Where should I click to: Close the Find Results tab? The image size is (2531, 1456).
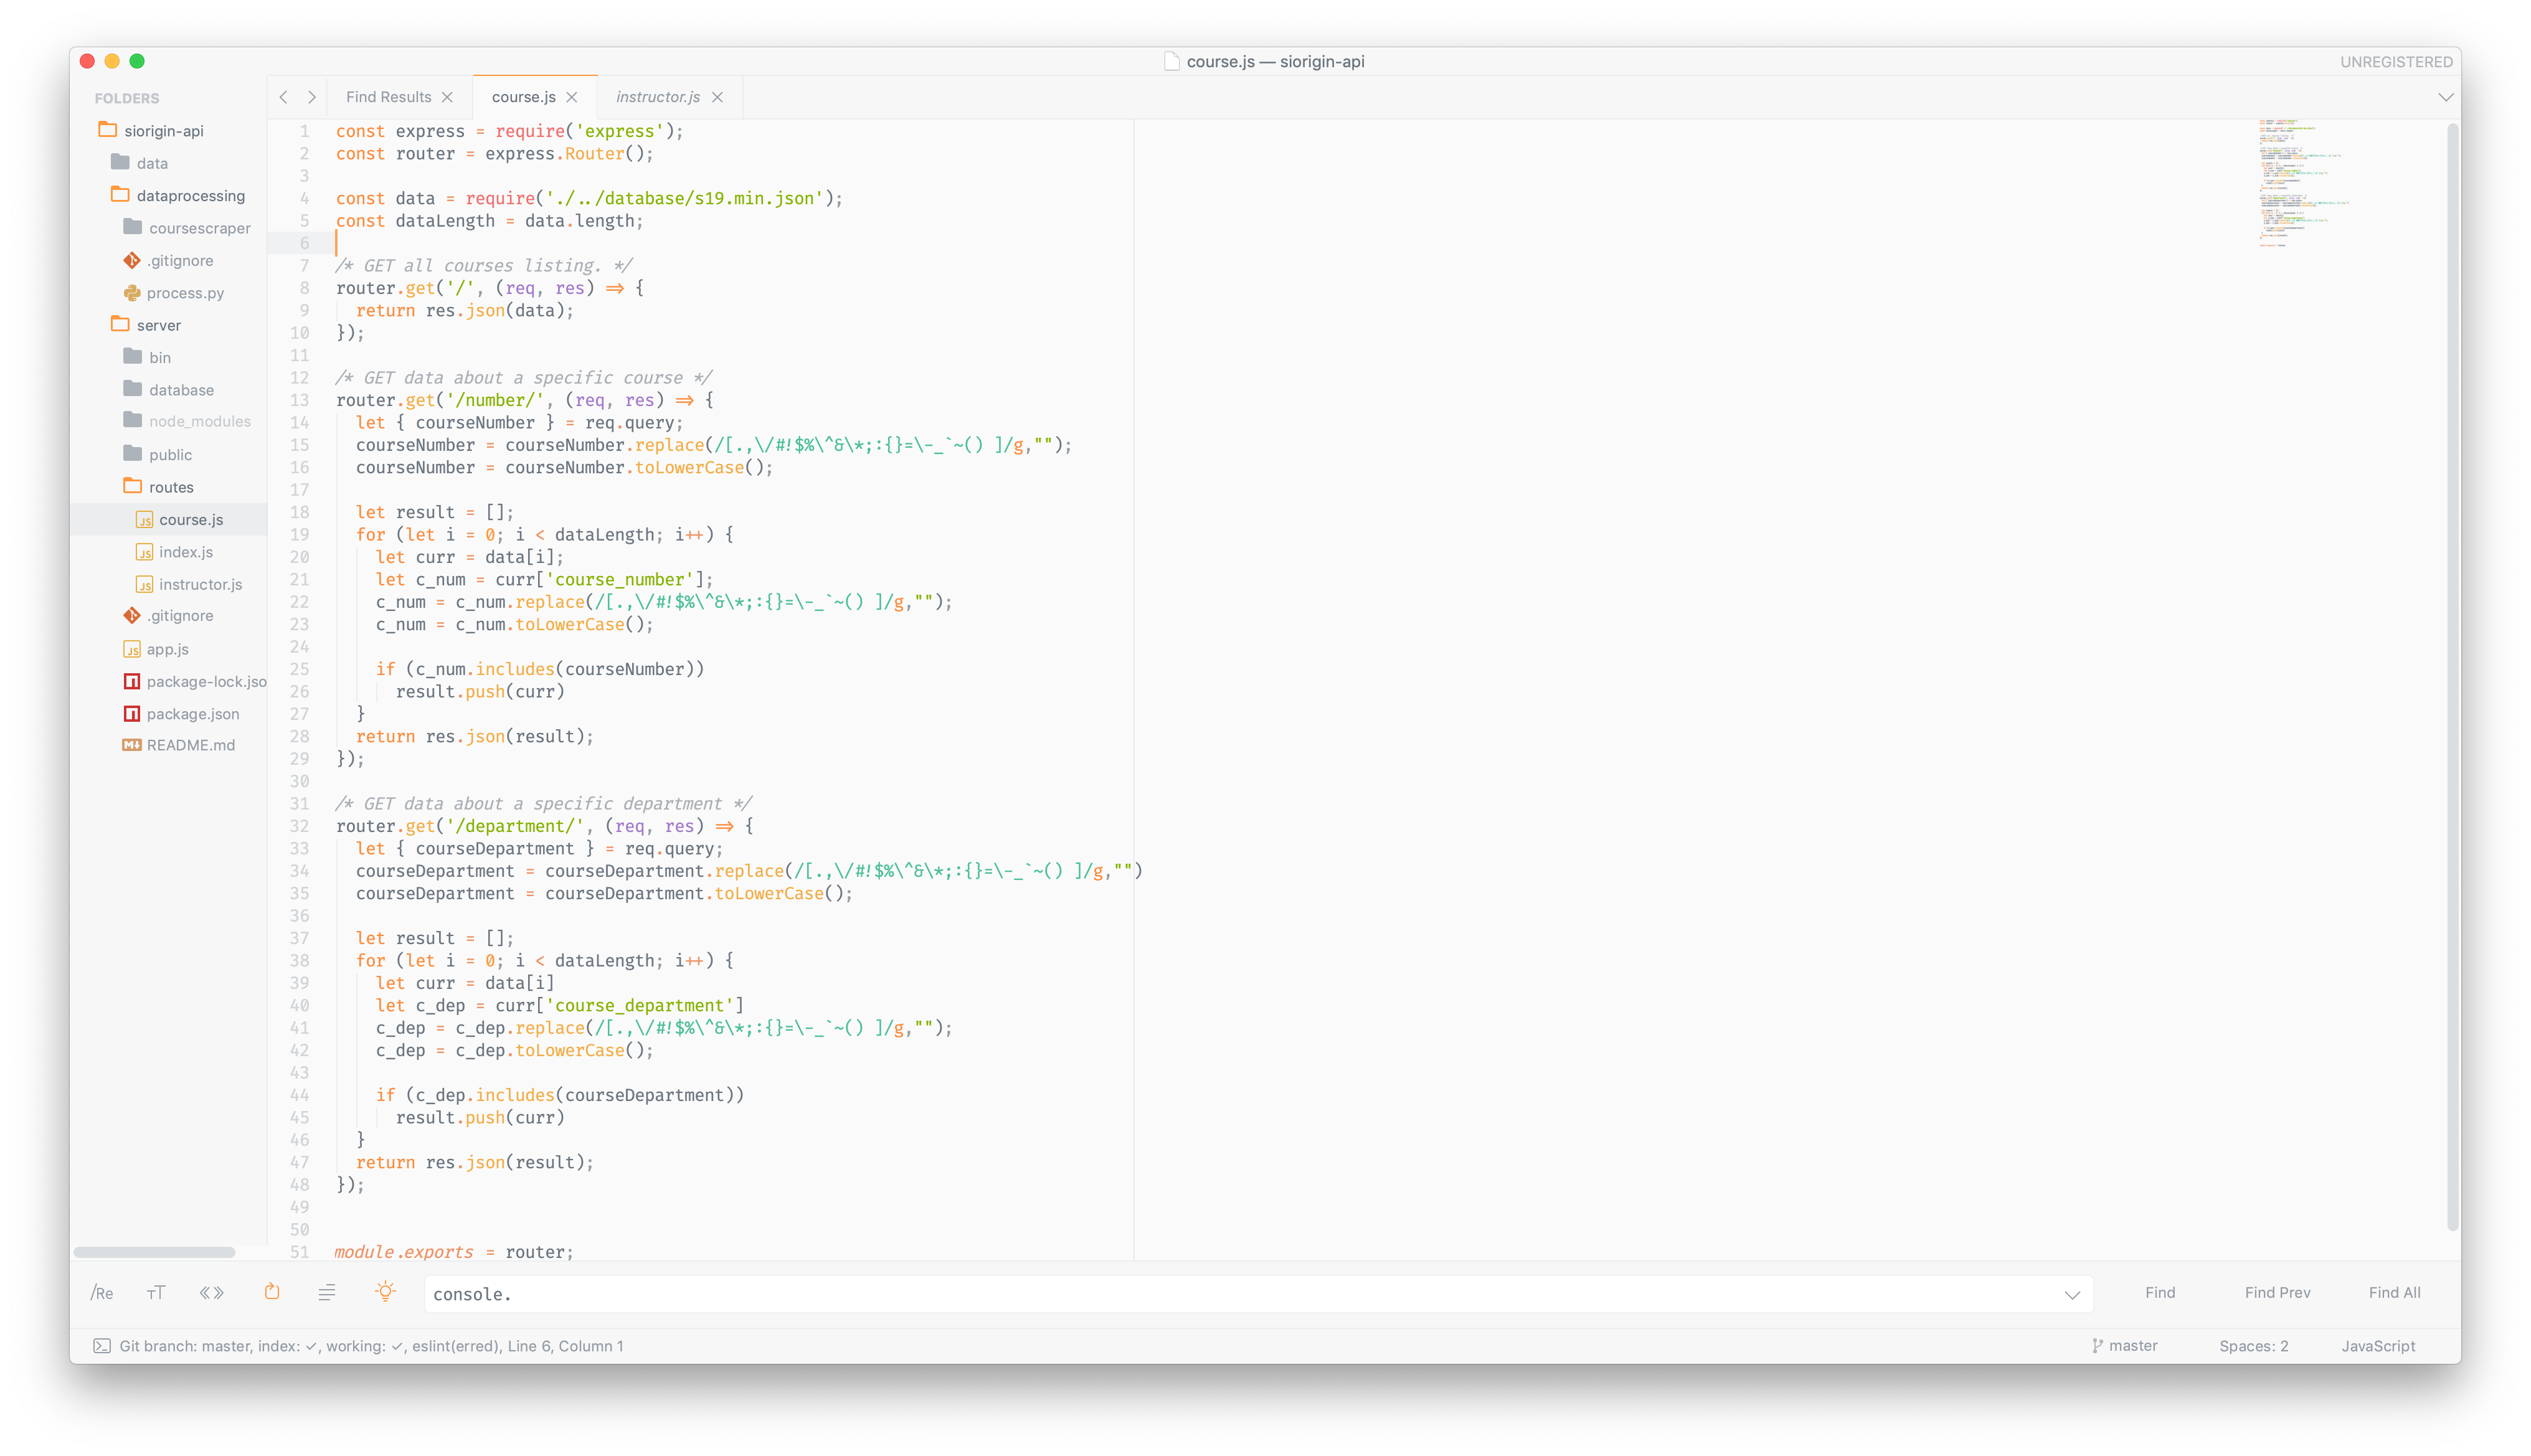(x=447, y=97)
